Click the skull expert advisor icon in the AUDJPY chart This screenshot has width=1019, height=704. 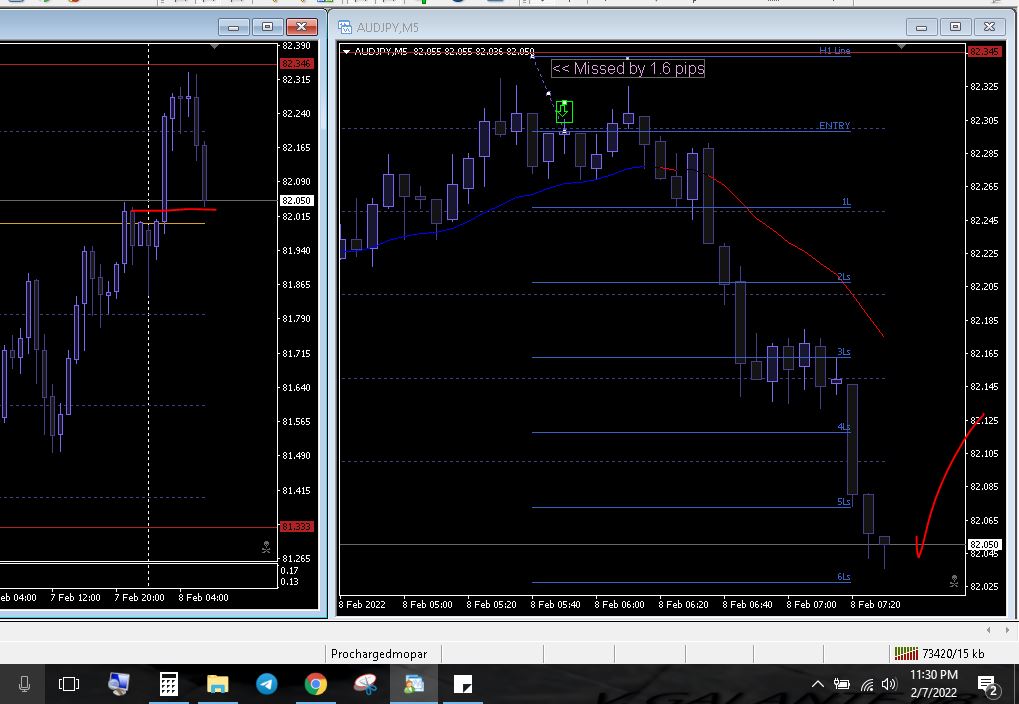point(953,581)
